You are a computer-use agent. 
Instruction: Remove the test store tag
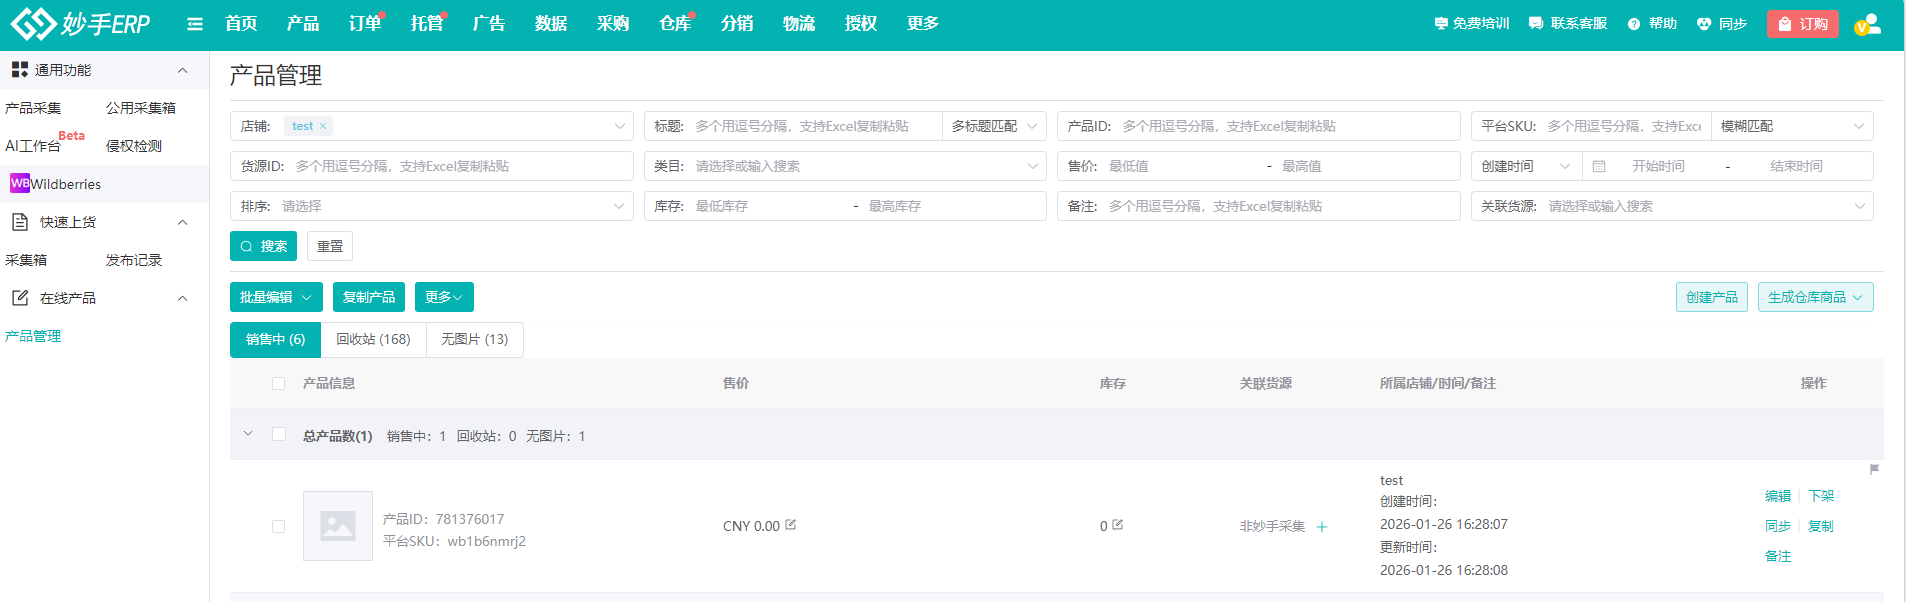click(323, 127)
